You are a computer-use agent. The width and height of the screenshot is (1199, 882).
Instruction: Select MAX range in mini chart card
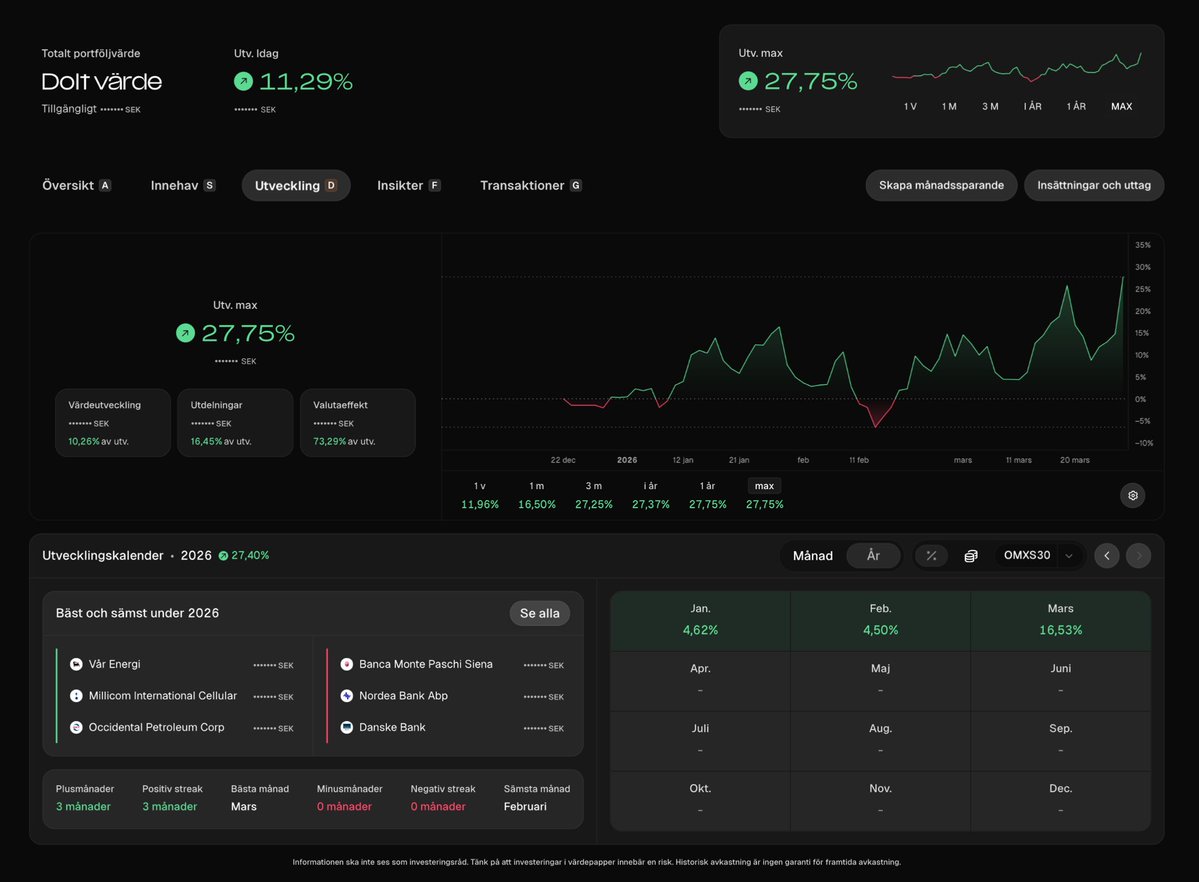pyautogui.click(x=1121, y=106)
